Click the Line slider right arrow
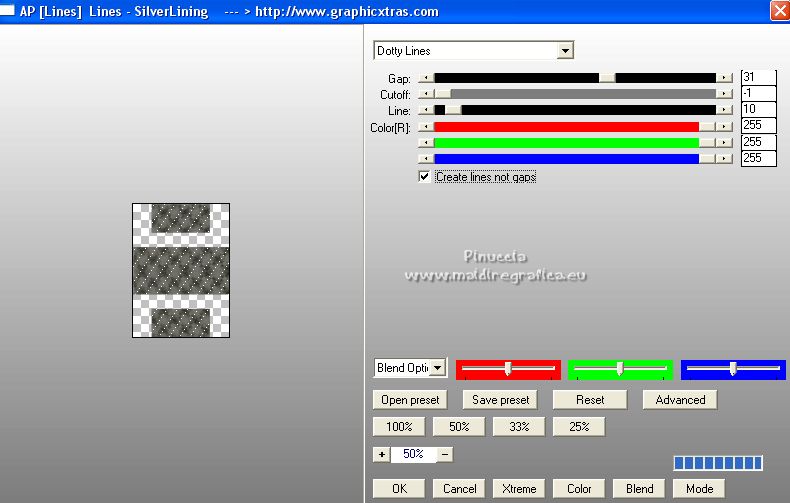 [724, 110]
